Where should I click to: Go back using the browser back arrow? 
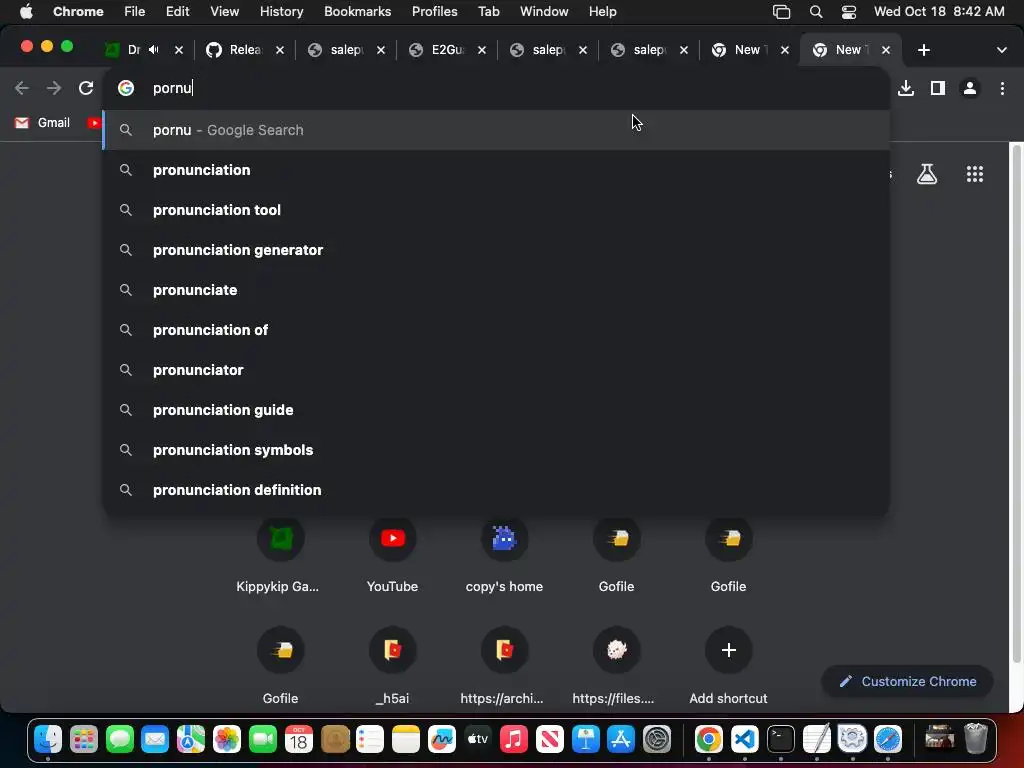coord(22,88)
